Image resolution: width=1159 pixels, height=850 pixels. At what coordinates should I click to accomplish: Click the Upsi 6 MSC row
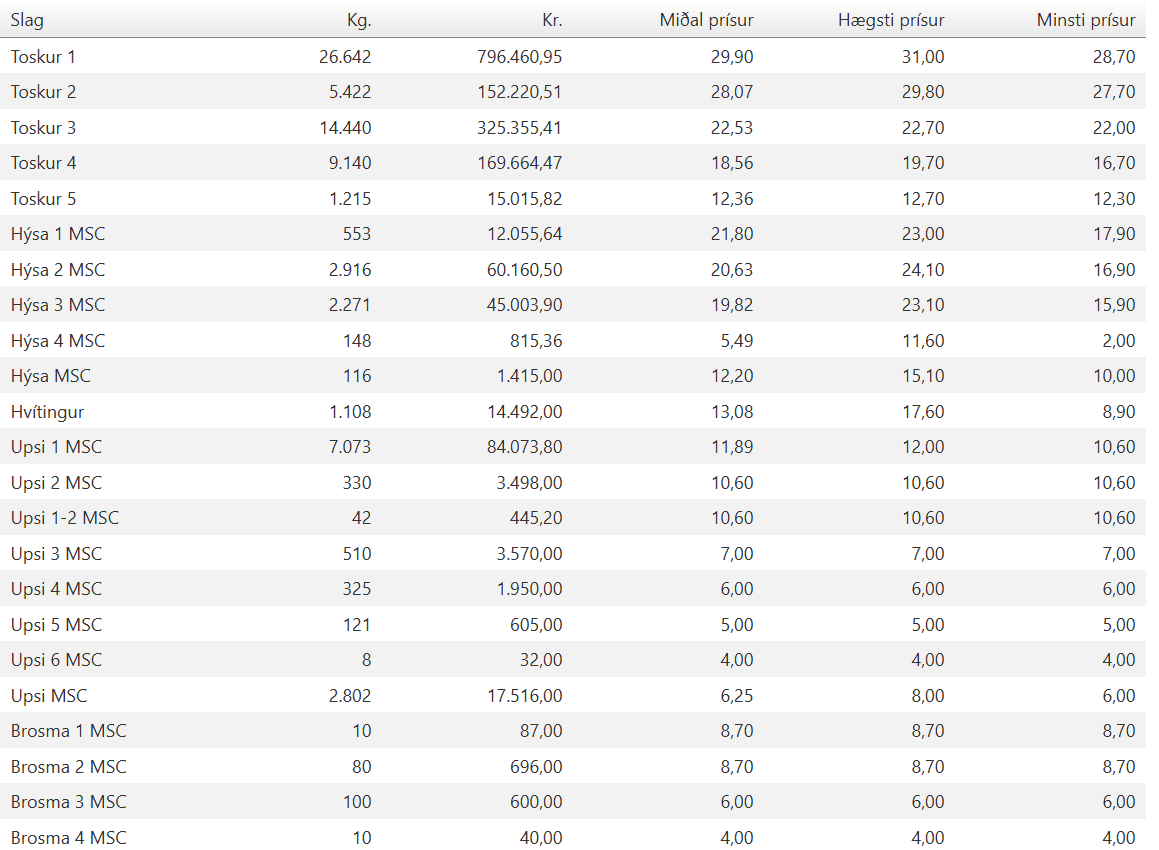tap(573, 660)
